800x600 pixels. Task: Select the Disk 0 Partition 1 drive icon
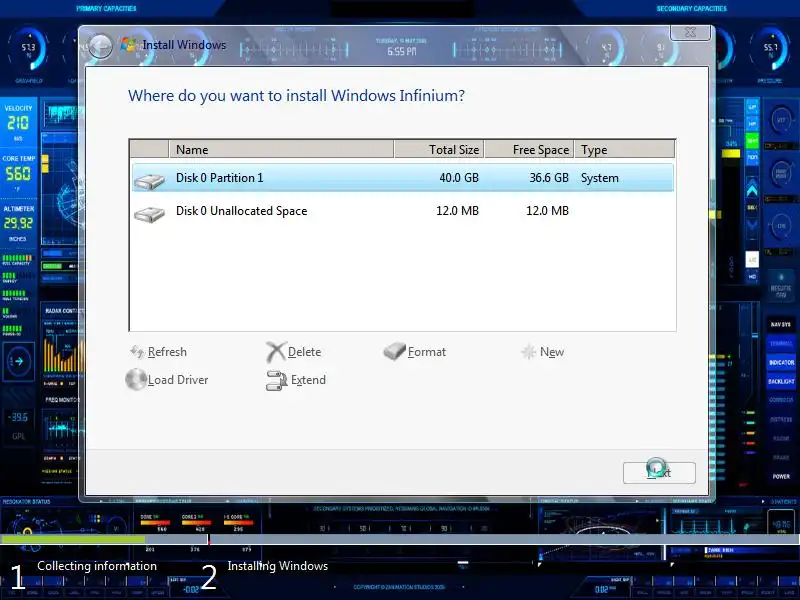click(x=149, y=181)
